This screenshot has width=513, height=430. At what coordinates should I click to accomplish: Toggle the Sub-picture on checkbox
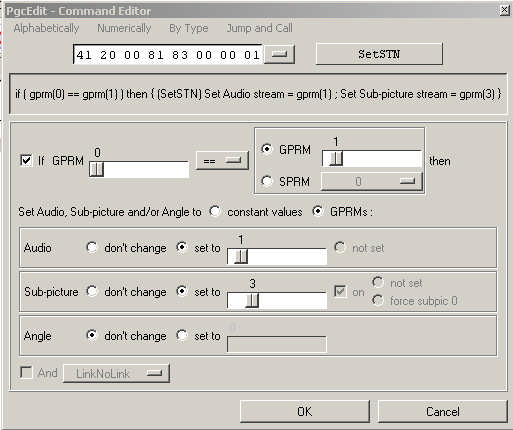click(x=340, y=291)
